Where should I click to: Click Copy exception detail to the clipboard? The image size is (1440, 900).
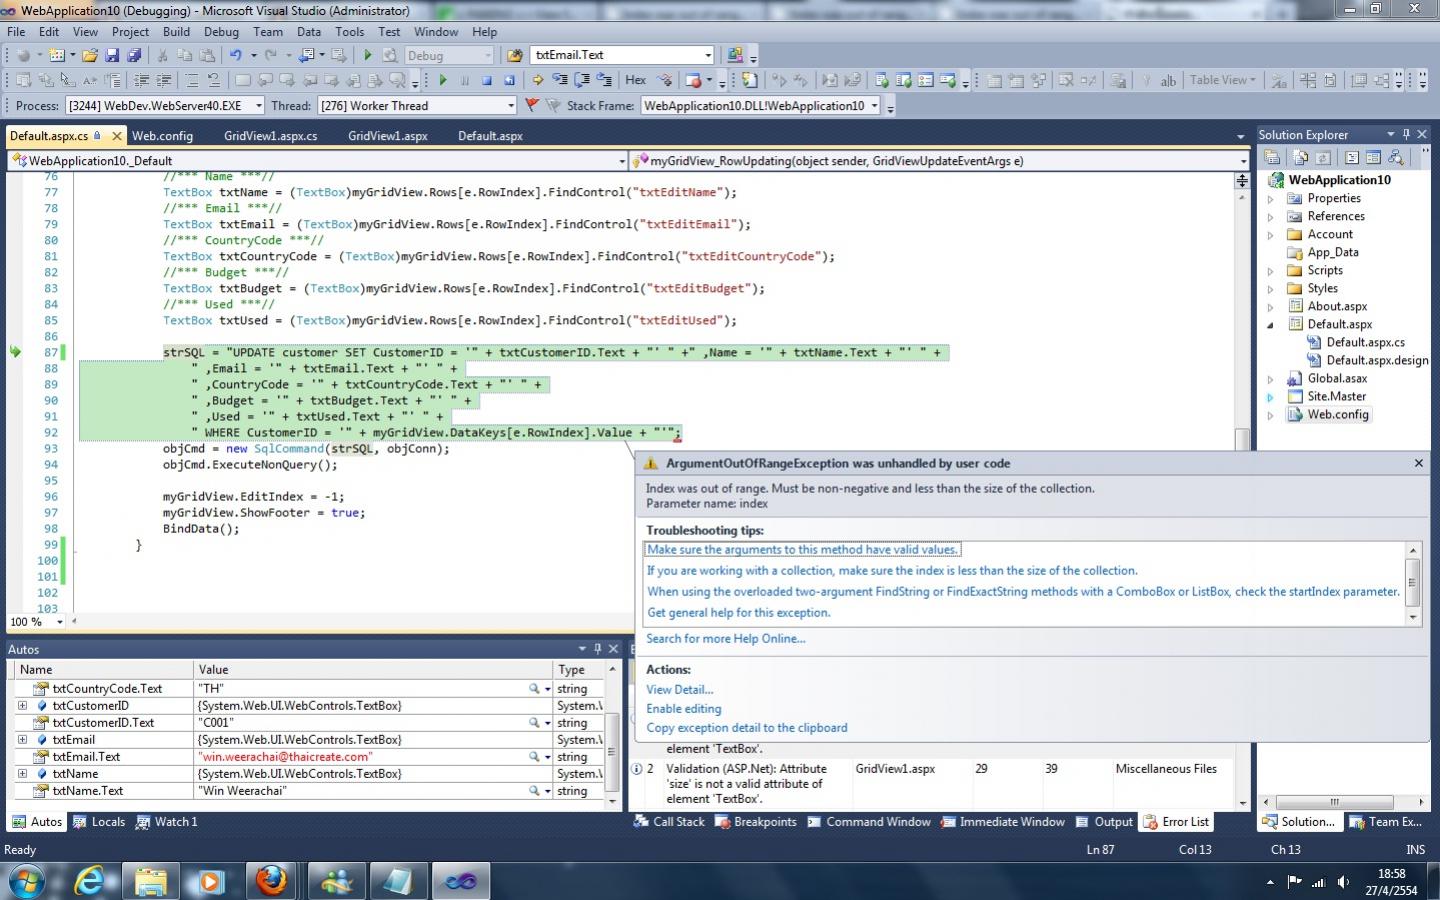[x=746, y=728]
